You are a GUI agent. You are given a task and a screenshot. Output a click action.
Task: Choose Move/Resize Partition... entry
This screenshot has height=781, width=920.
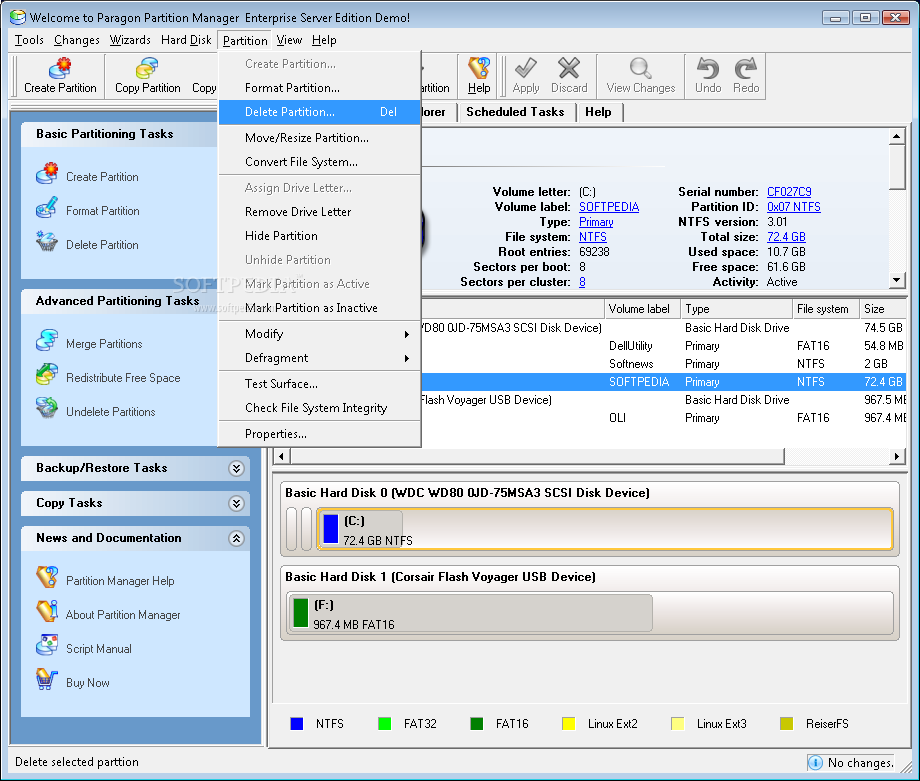320,138
